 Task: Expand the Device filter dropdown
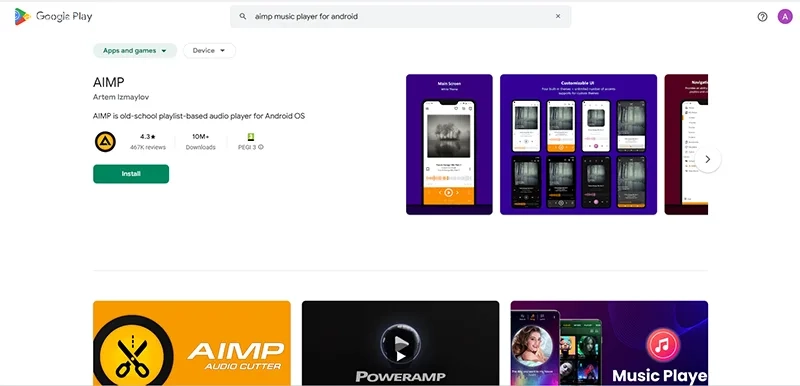tap(209, 50)
